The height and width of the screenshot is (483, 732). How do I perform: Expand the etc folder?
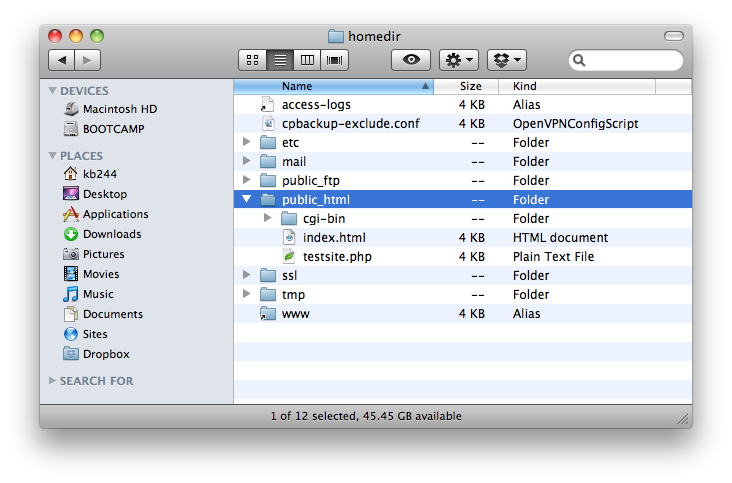click(x=246, y=142)
